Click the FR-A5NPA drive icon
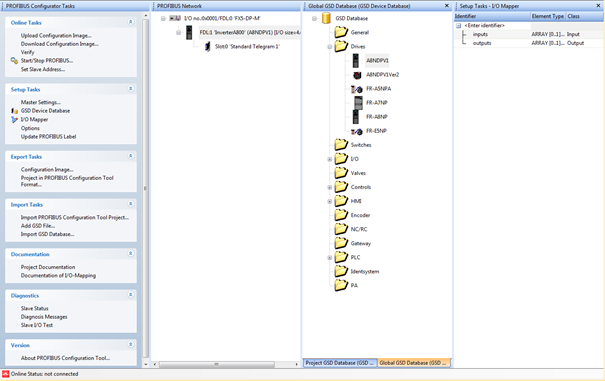605x381 pixels. (357, 89)
